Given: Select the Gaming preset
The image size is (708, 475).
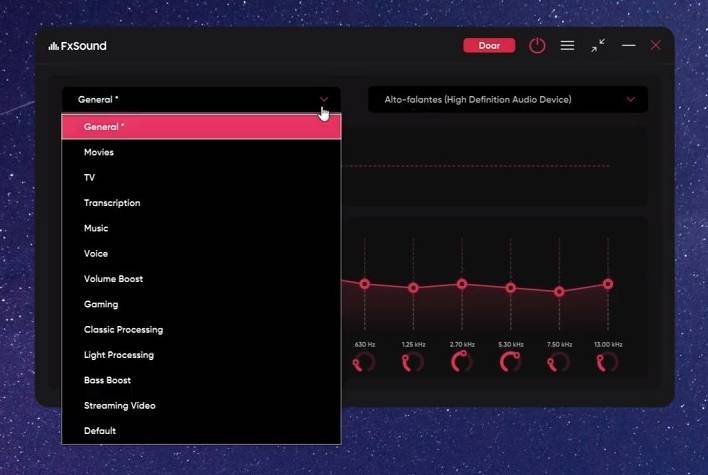Looking at the screenshot, I should (201, 304).
